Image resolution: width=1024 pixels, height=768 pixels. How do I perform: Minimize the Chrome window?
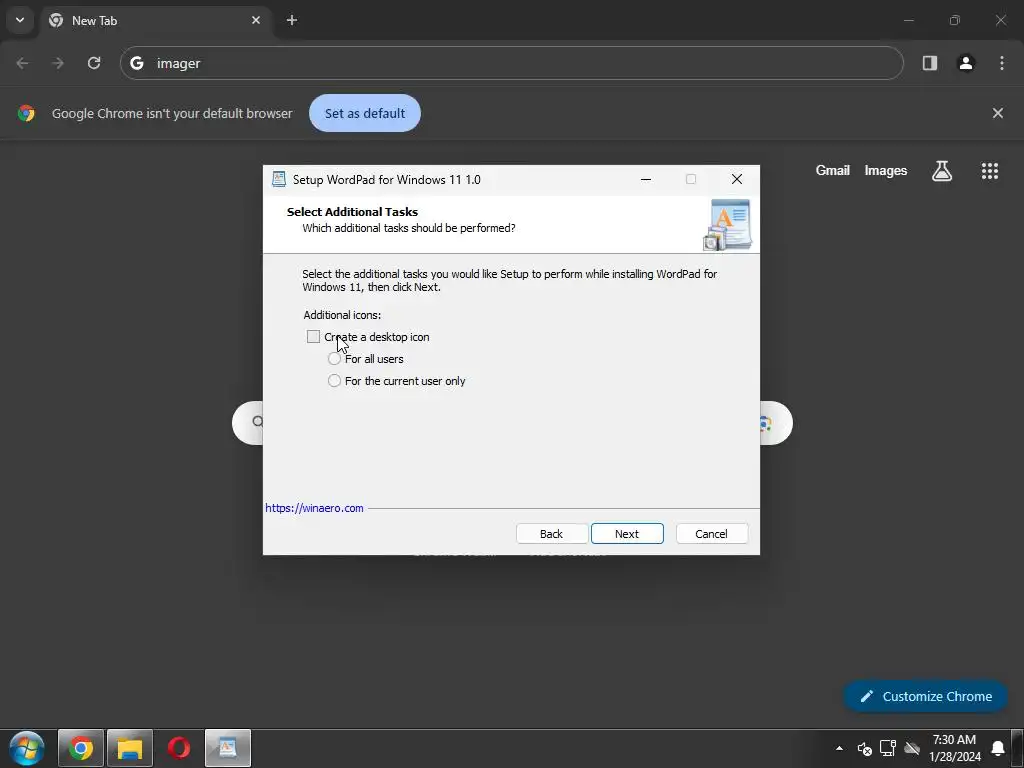[x=908, y=20]
